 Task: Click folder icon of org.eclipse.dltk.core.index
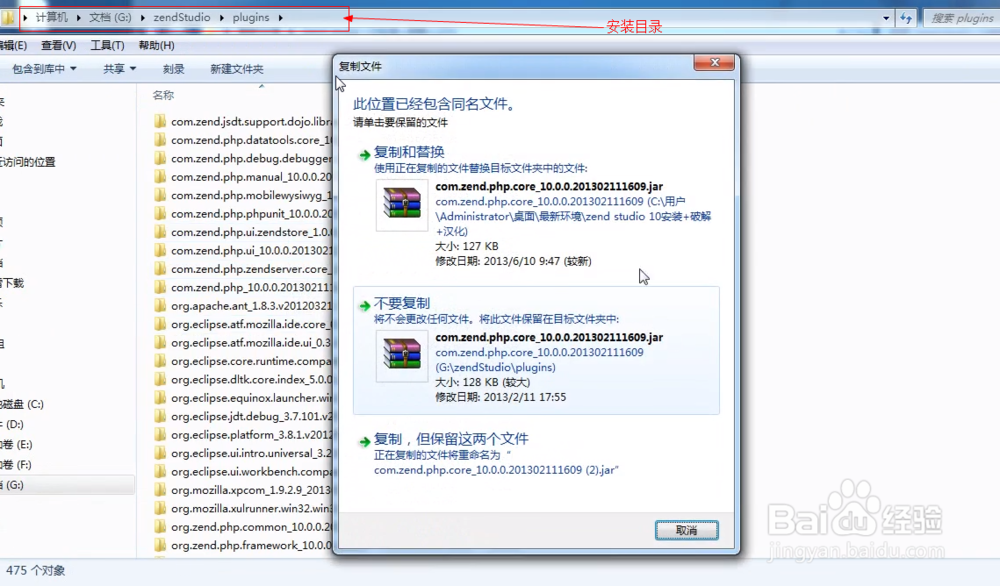tap(160, 379)
